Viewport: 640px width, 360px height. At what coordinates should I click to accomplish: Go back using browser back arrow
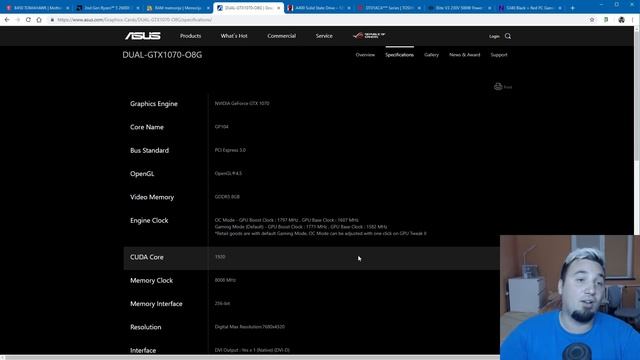[7, 20]
